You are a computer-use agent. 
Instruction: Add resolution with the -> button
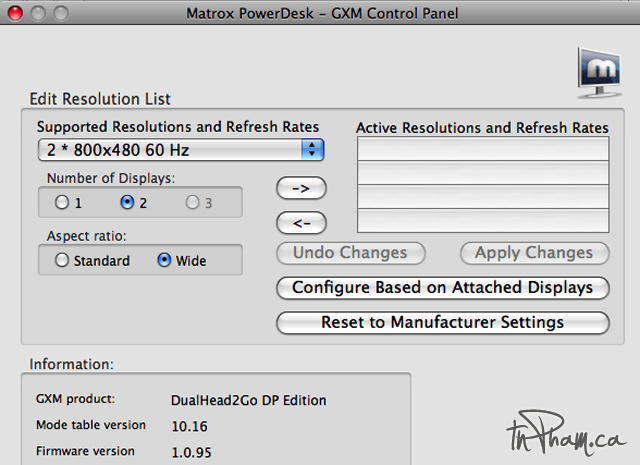(301, 188)
